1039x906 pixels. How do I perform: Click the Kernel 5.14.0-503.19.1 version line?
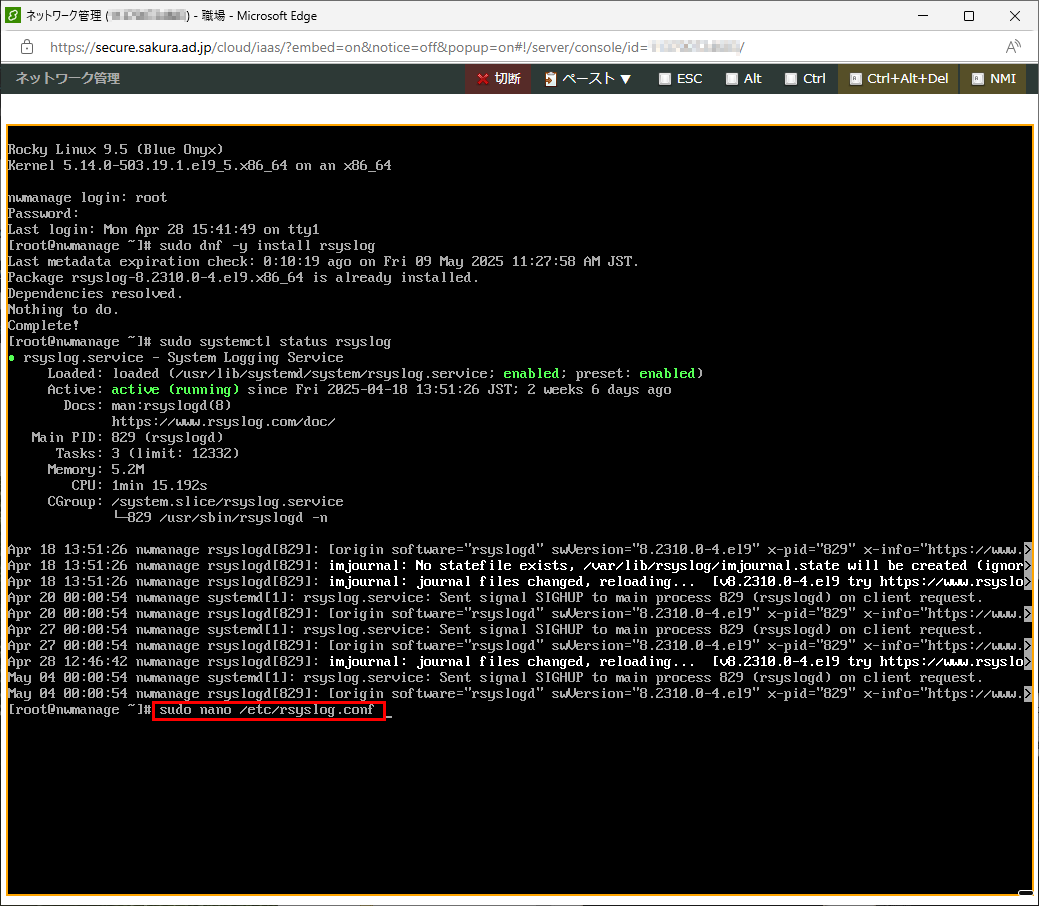point(199,165)
